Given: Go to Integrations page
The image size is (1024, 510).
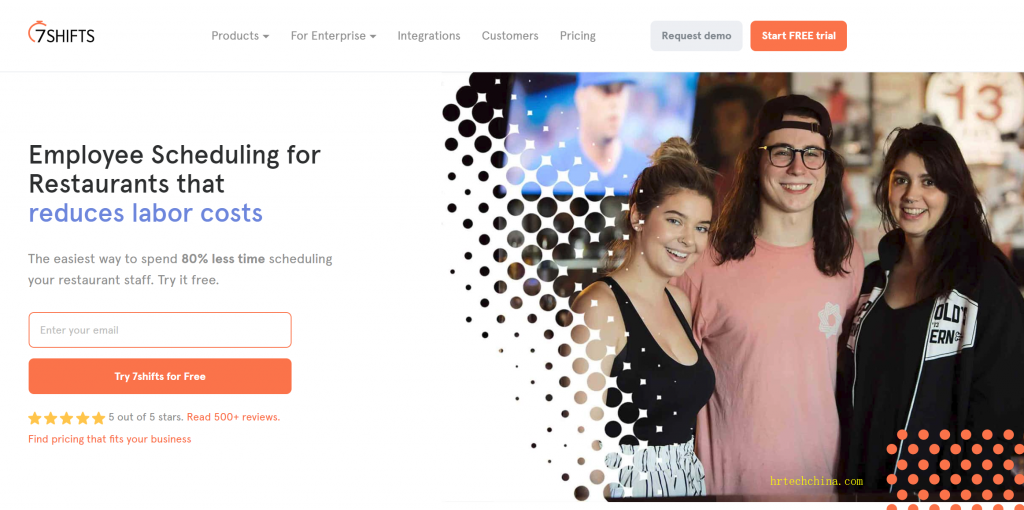Looking at the screenshot, I should 428,36.
